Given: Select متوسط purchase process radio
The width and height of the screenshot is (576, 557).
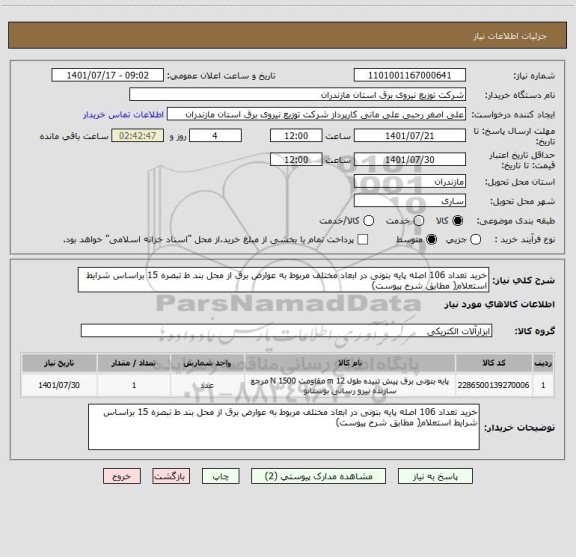Looking at the screenshot, I should coord(431,240).
